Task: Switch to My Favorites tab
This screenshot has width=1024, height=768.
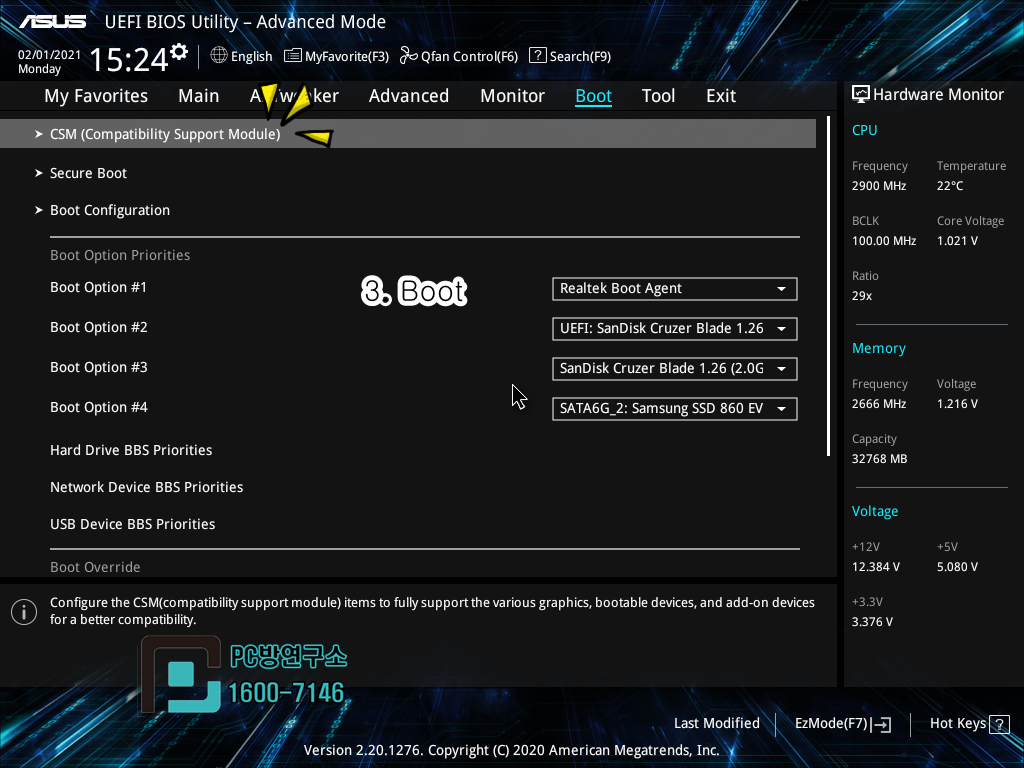Action: (96, 96)
